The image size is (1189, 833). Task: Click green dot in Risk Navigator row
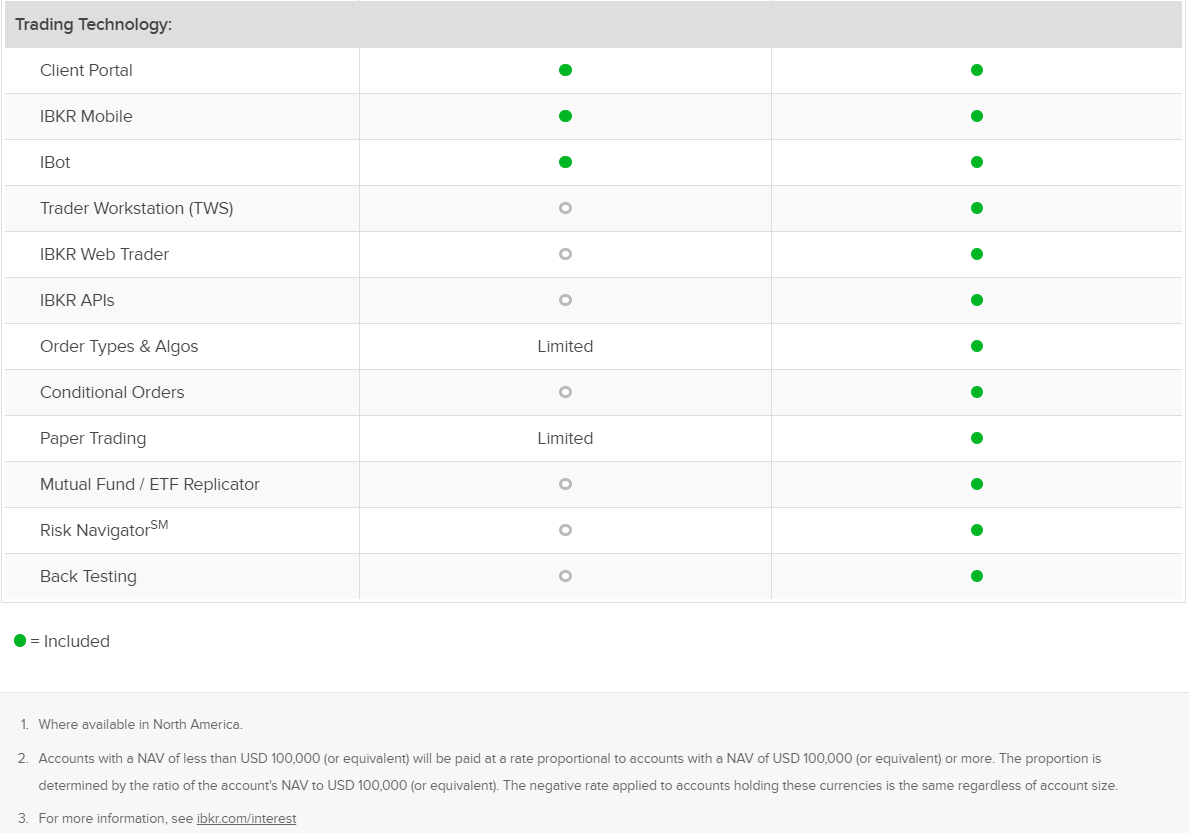point(977,530)
